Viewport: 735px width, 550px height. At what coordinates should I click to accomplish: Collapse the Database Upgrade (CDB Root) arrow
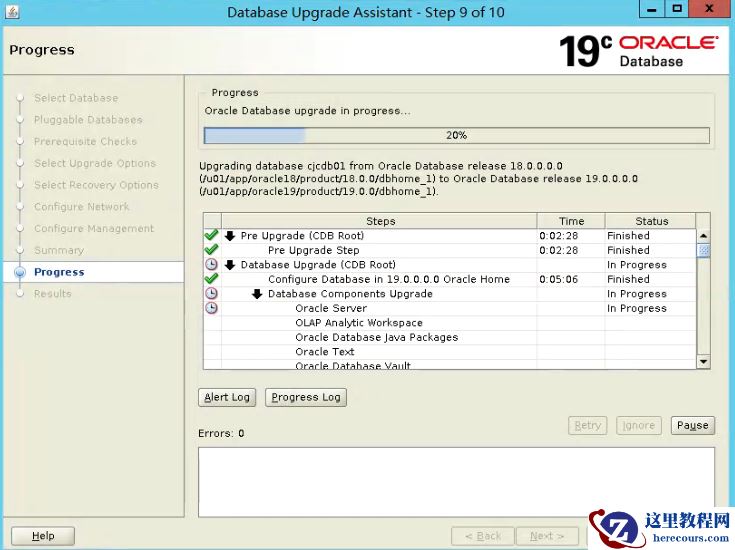tap(230, 265)
